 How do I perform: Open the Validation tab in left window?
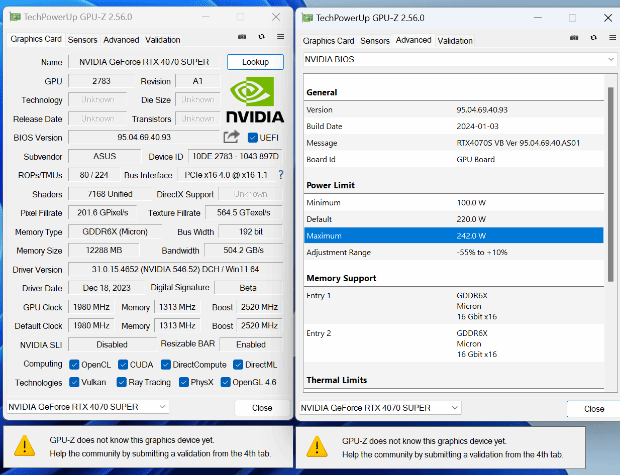coord(163,40)
